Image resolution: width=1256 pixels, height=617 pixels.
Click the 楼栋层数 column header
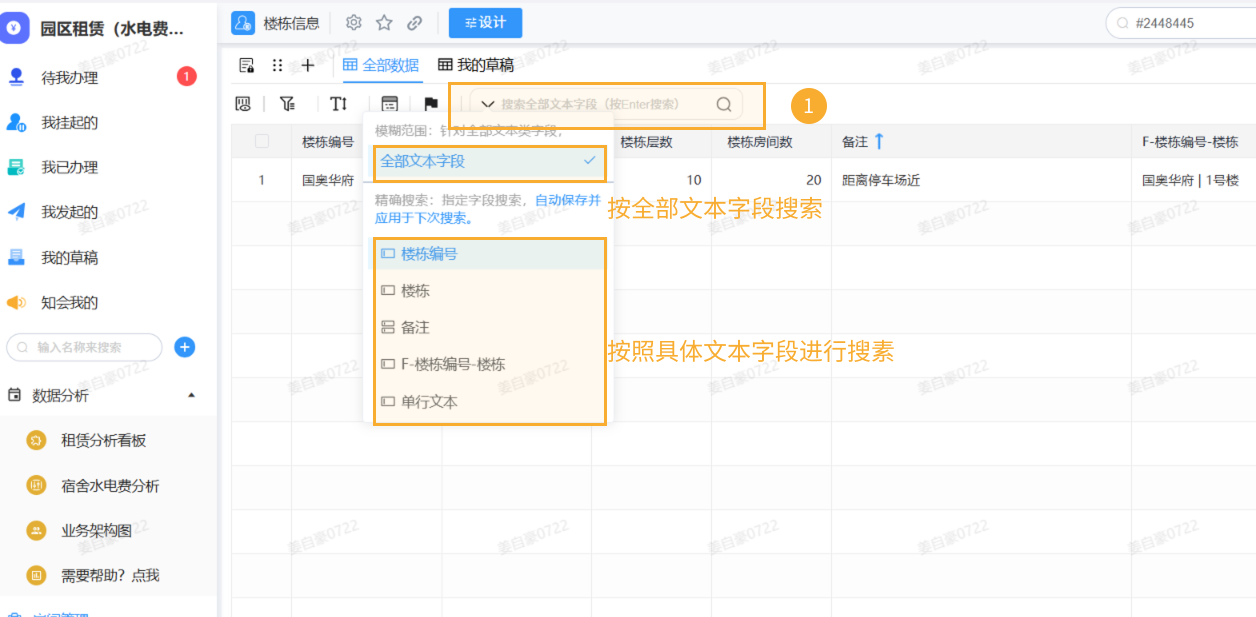point(646,142)
